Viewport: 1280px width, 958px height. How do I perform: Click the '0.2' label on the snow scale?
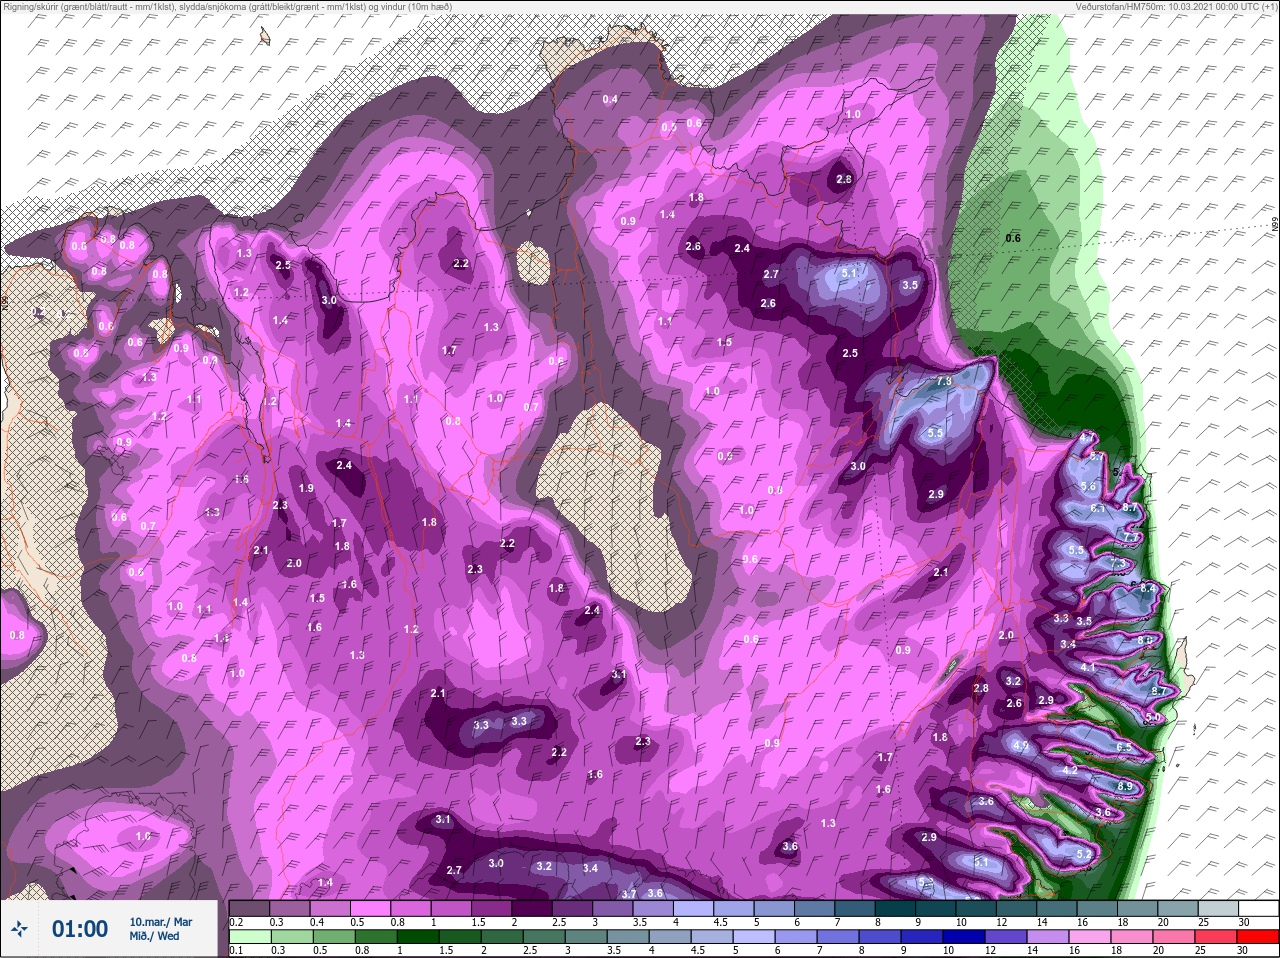tap(237, 922)
